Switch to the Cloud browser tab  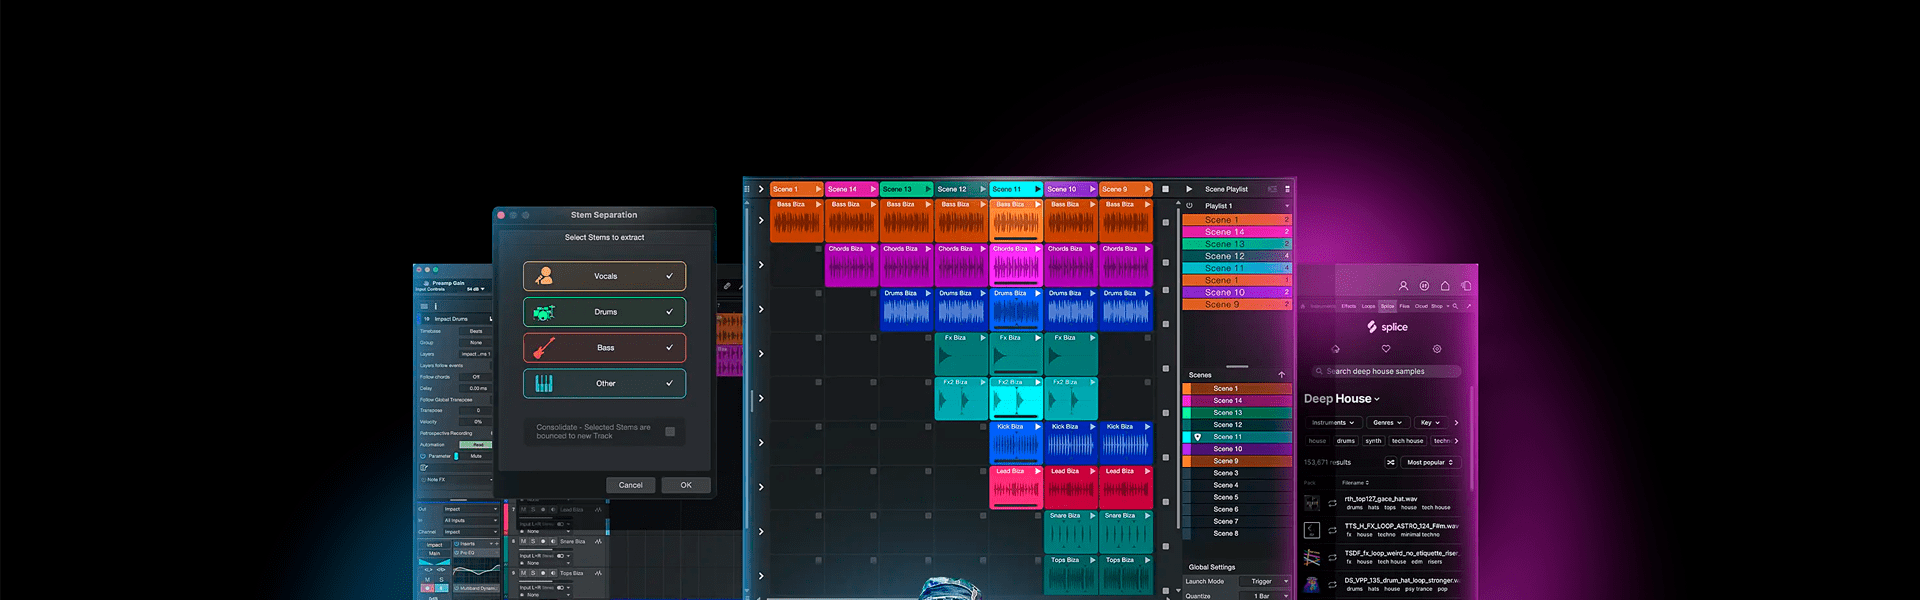coord(1421,306)
